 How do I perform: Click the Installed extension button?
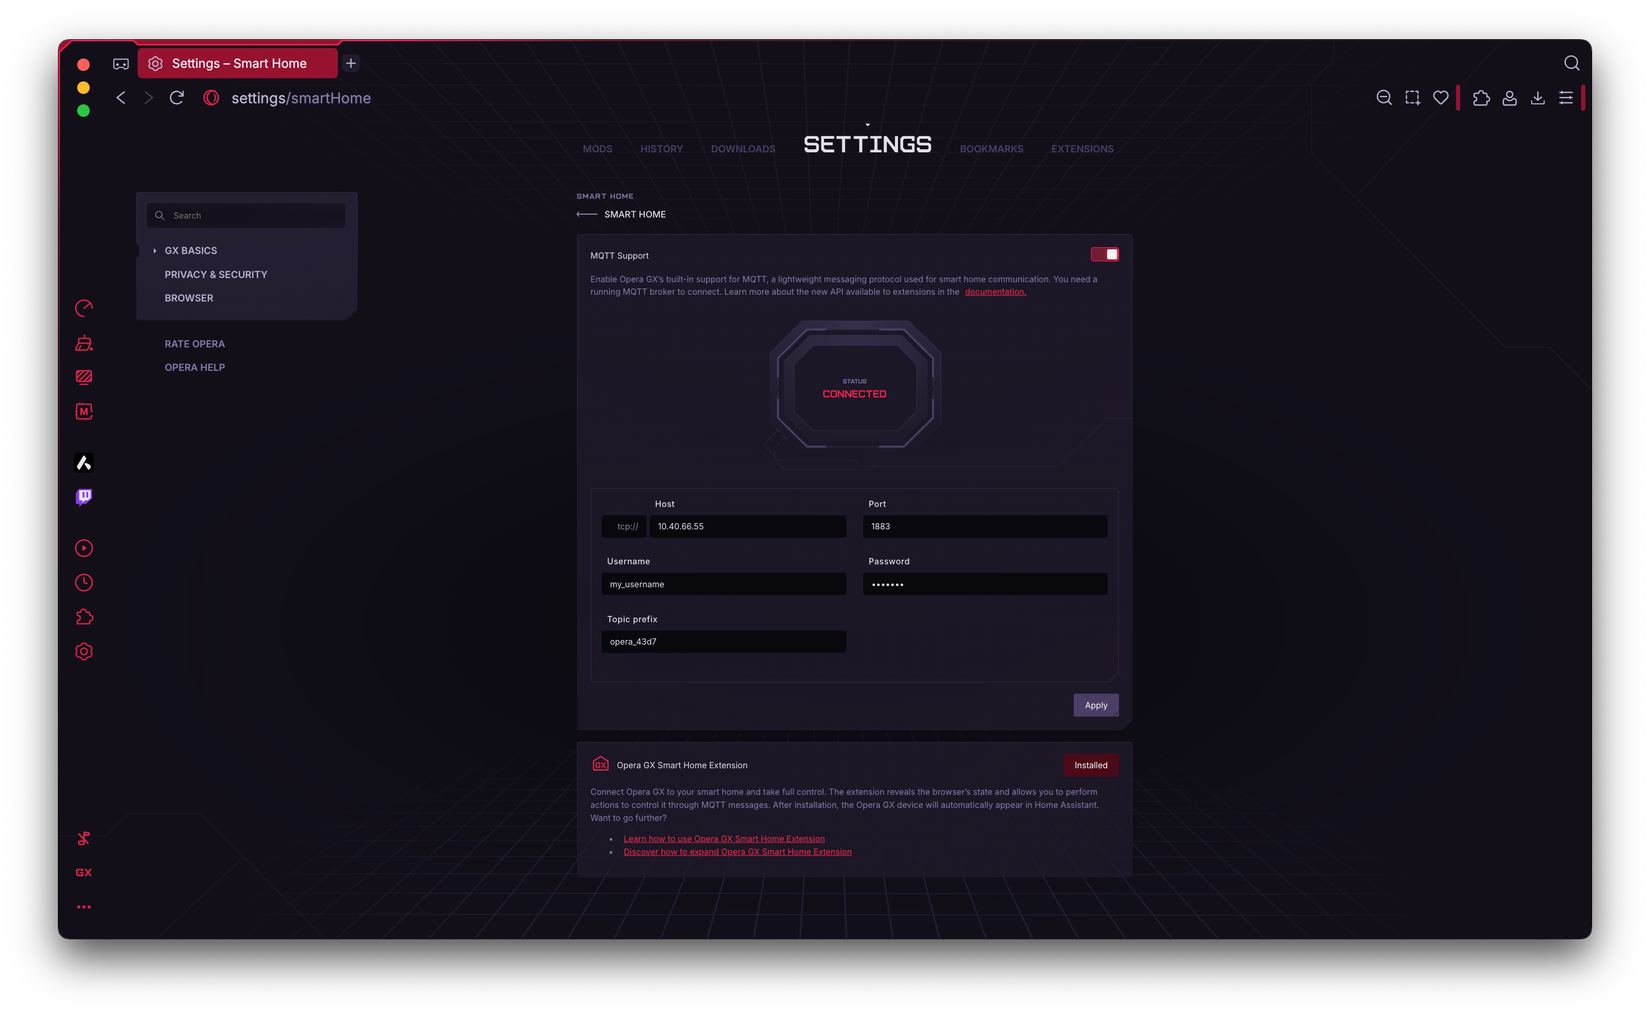tap(1091, 765)
